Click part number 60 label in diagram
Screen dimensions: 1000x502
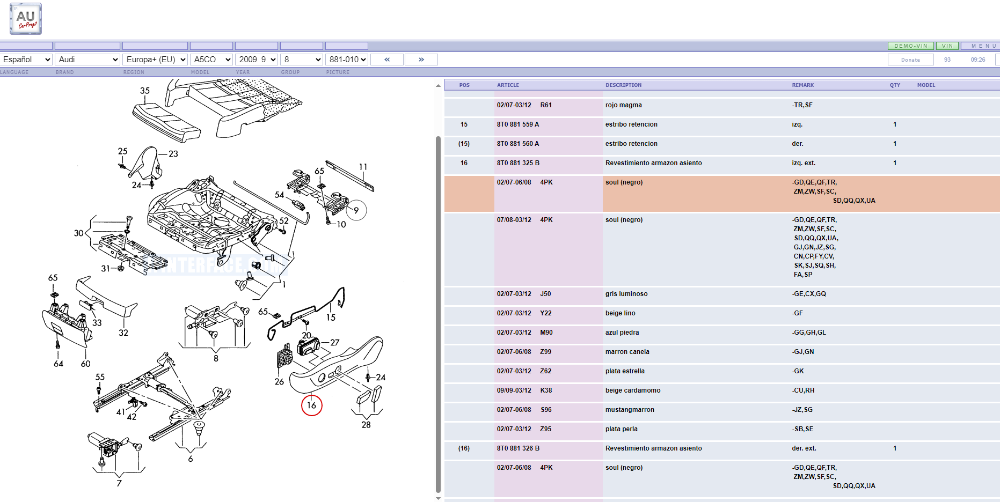click(85, 364)
